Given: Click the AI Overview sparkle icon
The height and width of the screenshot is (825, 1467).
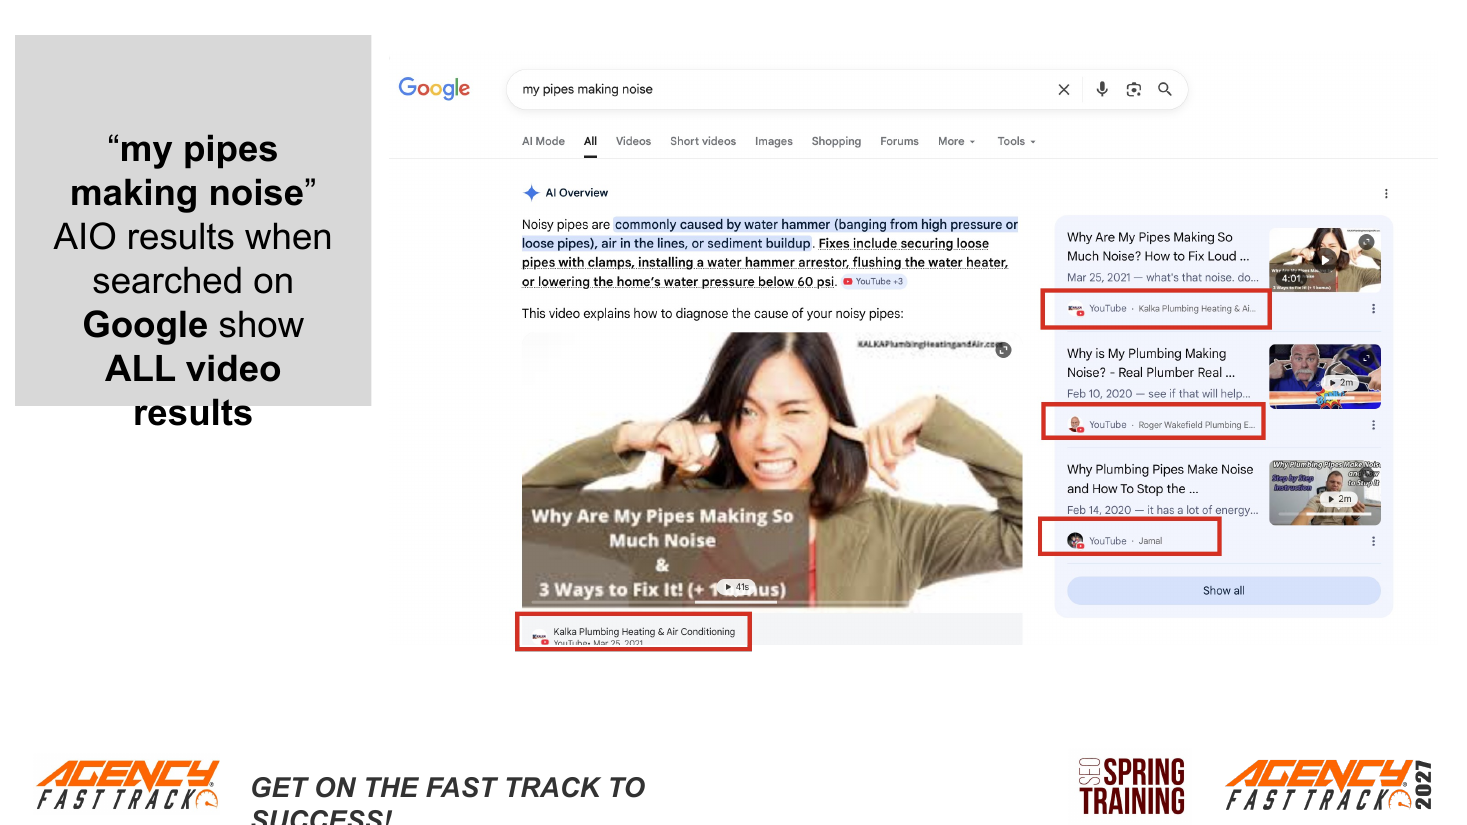Looking at the screenshot, I should point(531,193).
